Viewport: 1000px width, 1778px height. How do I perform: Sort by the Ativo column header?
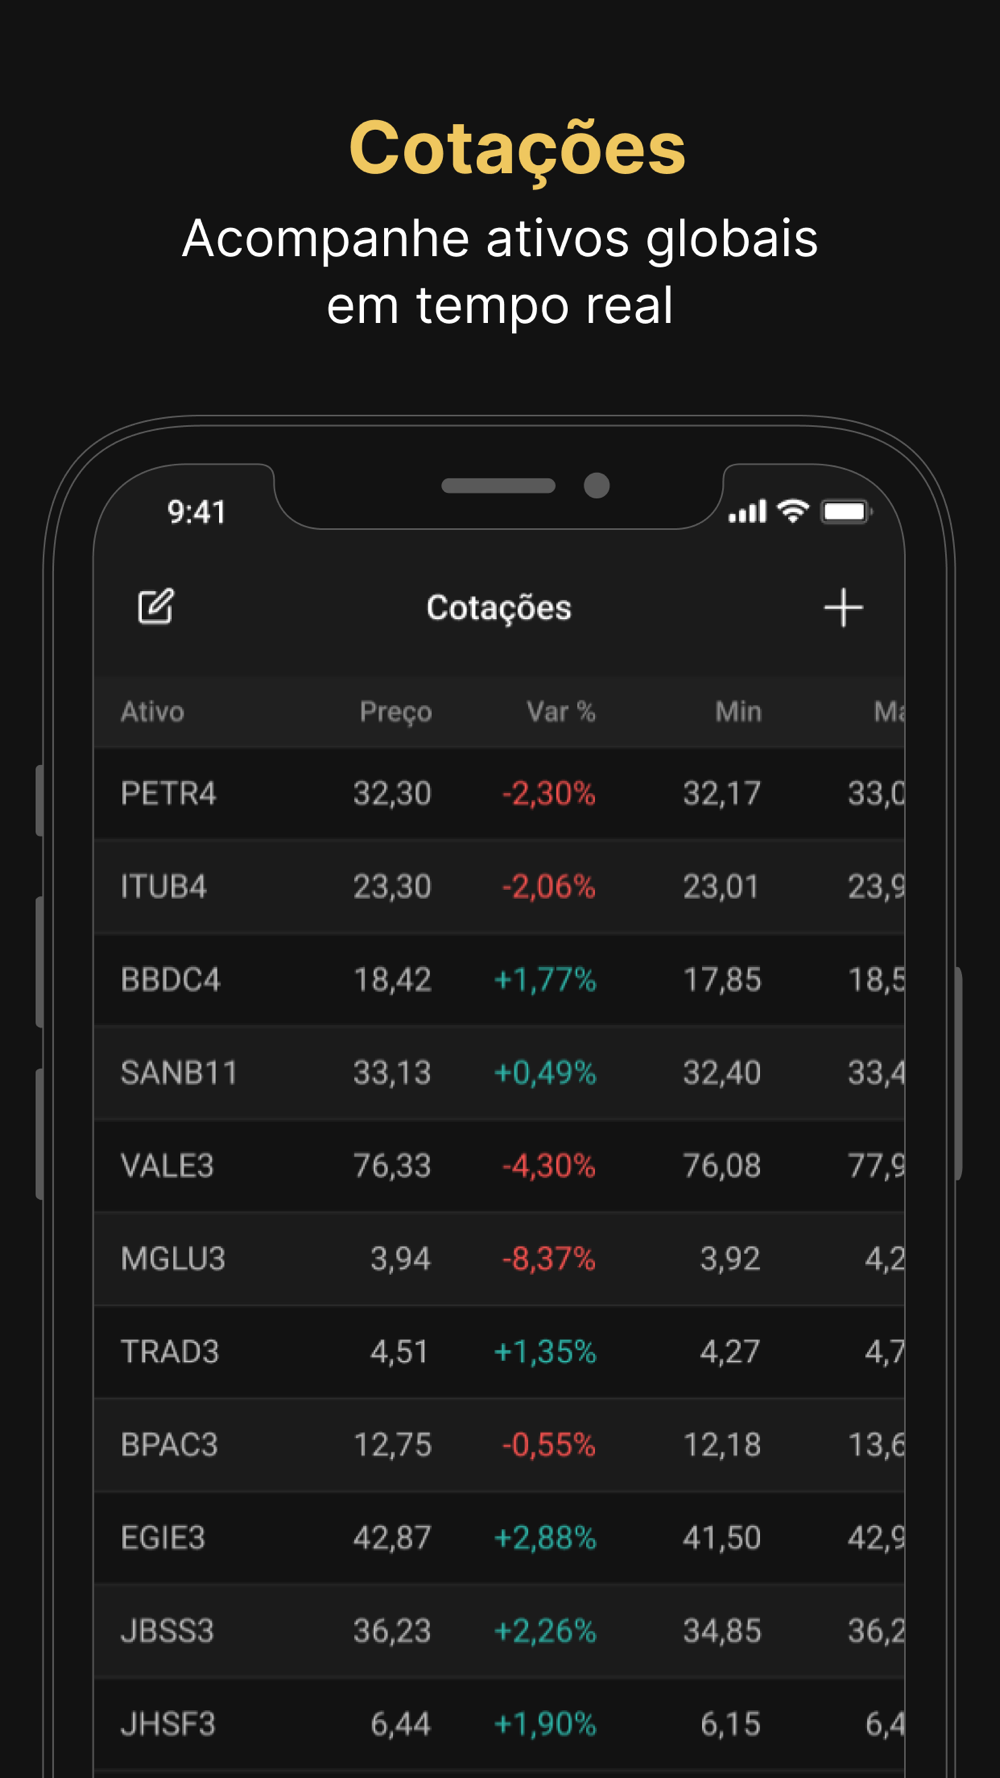pos(152,712)
